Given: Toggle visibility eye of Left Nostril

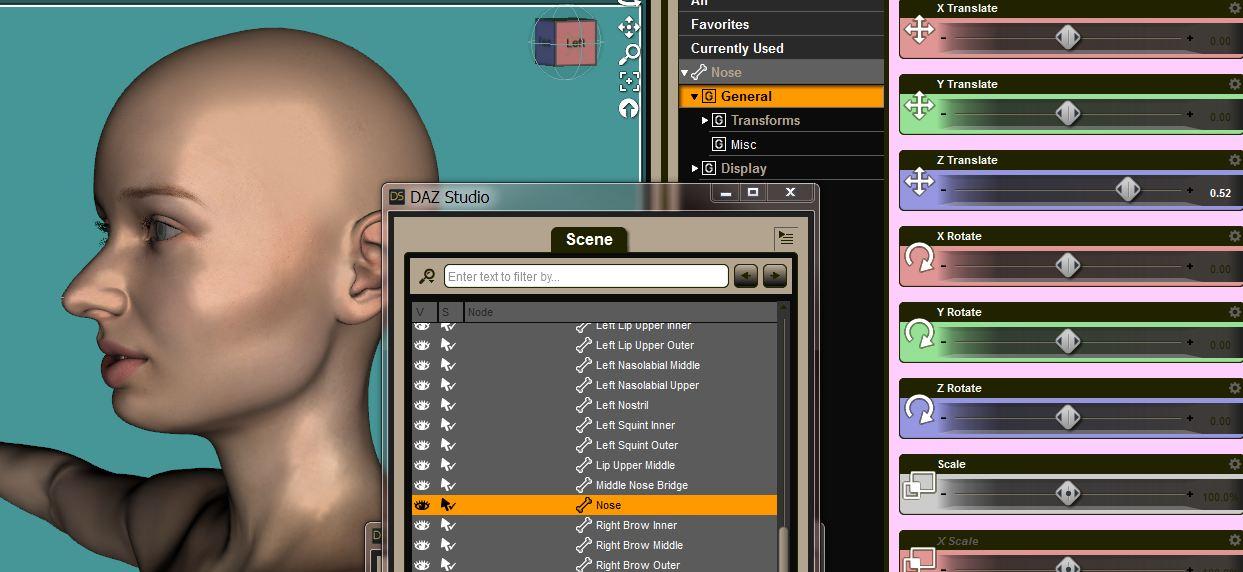Looking at the screenshot, I should point(422,405).
